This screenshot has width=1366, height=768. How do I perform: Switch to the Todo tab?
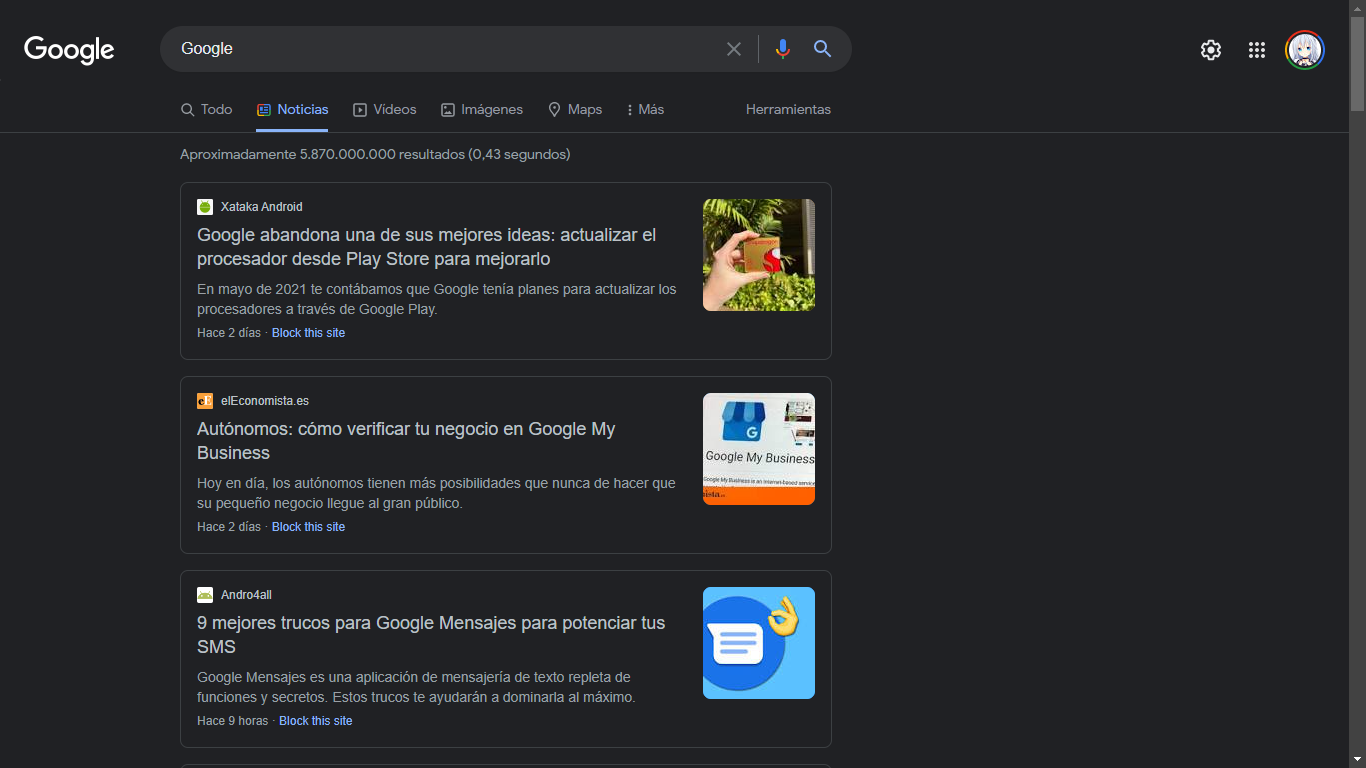pyautogui.click(x=206, y=110)
